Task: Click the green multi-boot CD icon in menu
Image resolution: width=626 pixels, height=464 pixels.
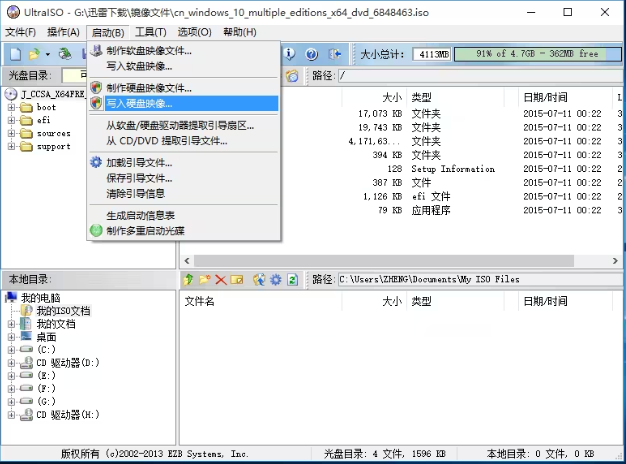Action: 96,230
